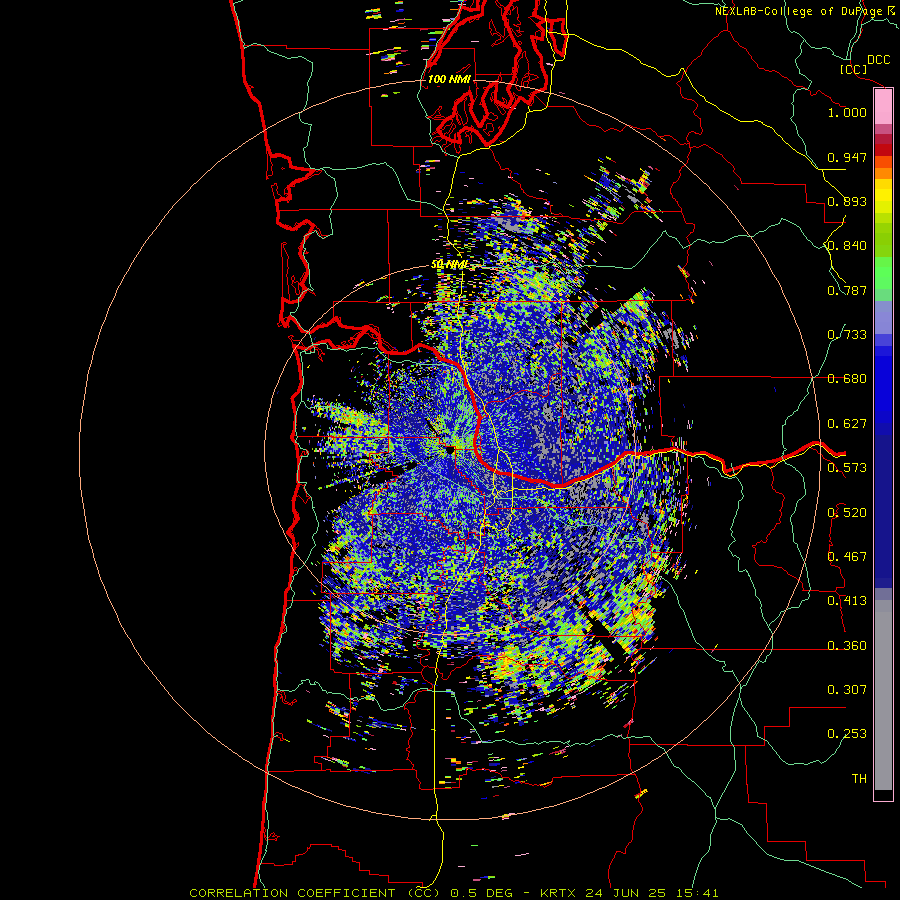Click the 50 NMI range ring label
900x900 pixels.
(x=449, y=265)
